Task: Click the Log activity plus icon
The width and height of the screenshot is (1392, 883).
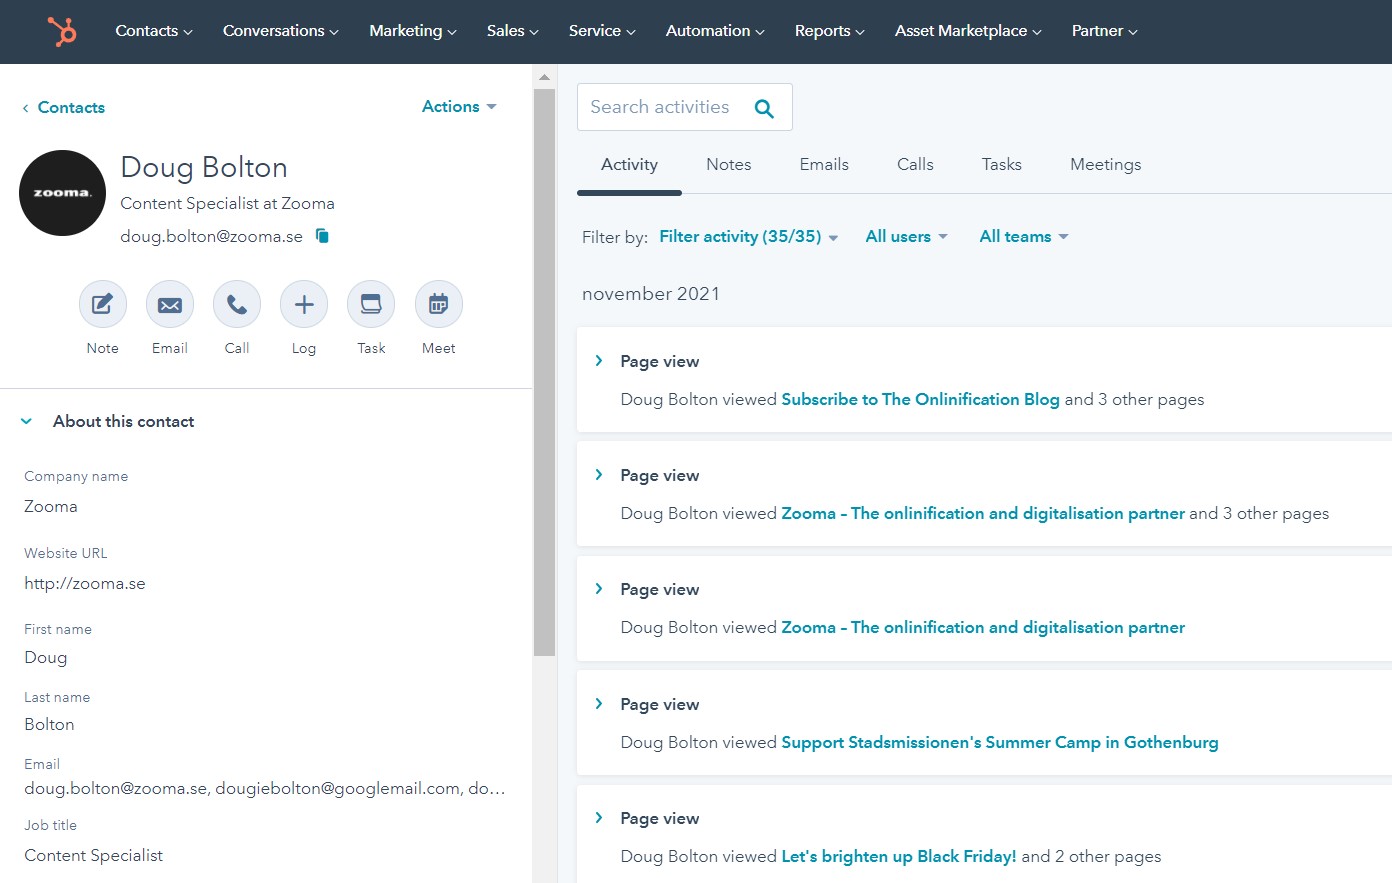Action: point(304,304)
